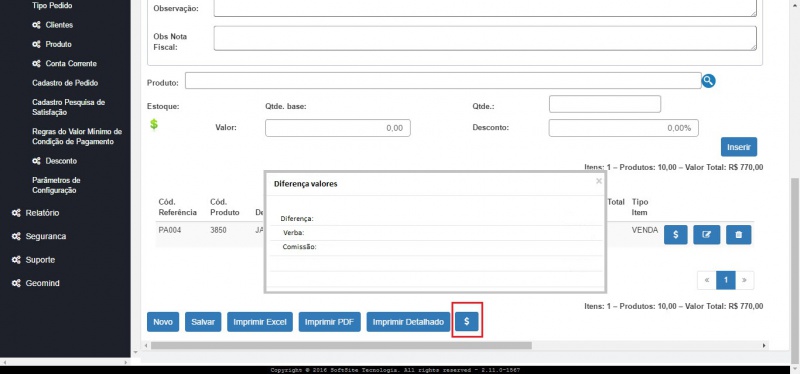This screenshot has width=800, height=374.
Task: Click Imprimir PDF button
Action: pyautogui.click(x=330, y=322)
